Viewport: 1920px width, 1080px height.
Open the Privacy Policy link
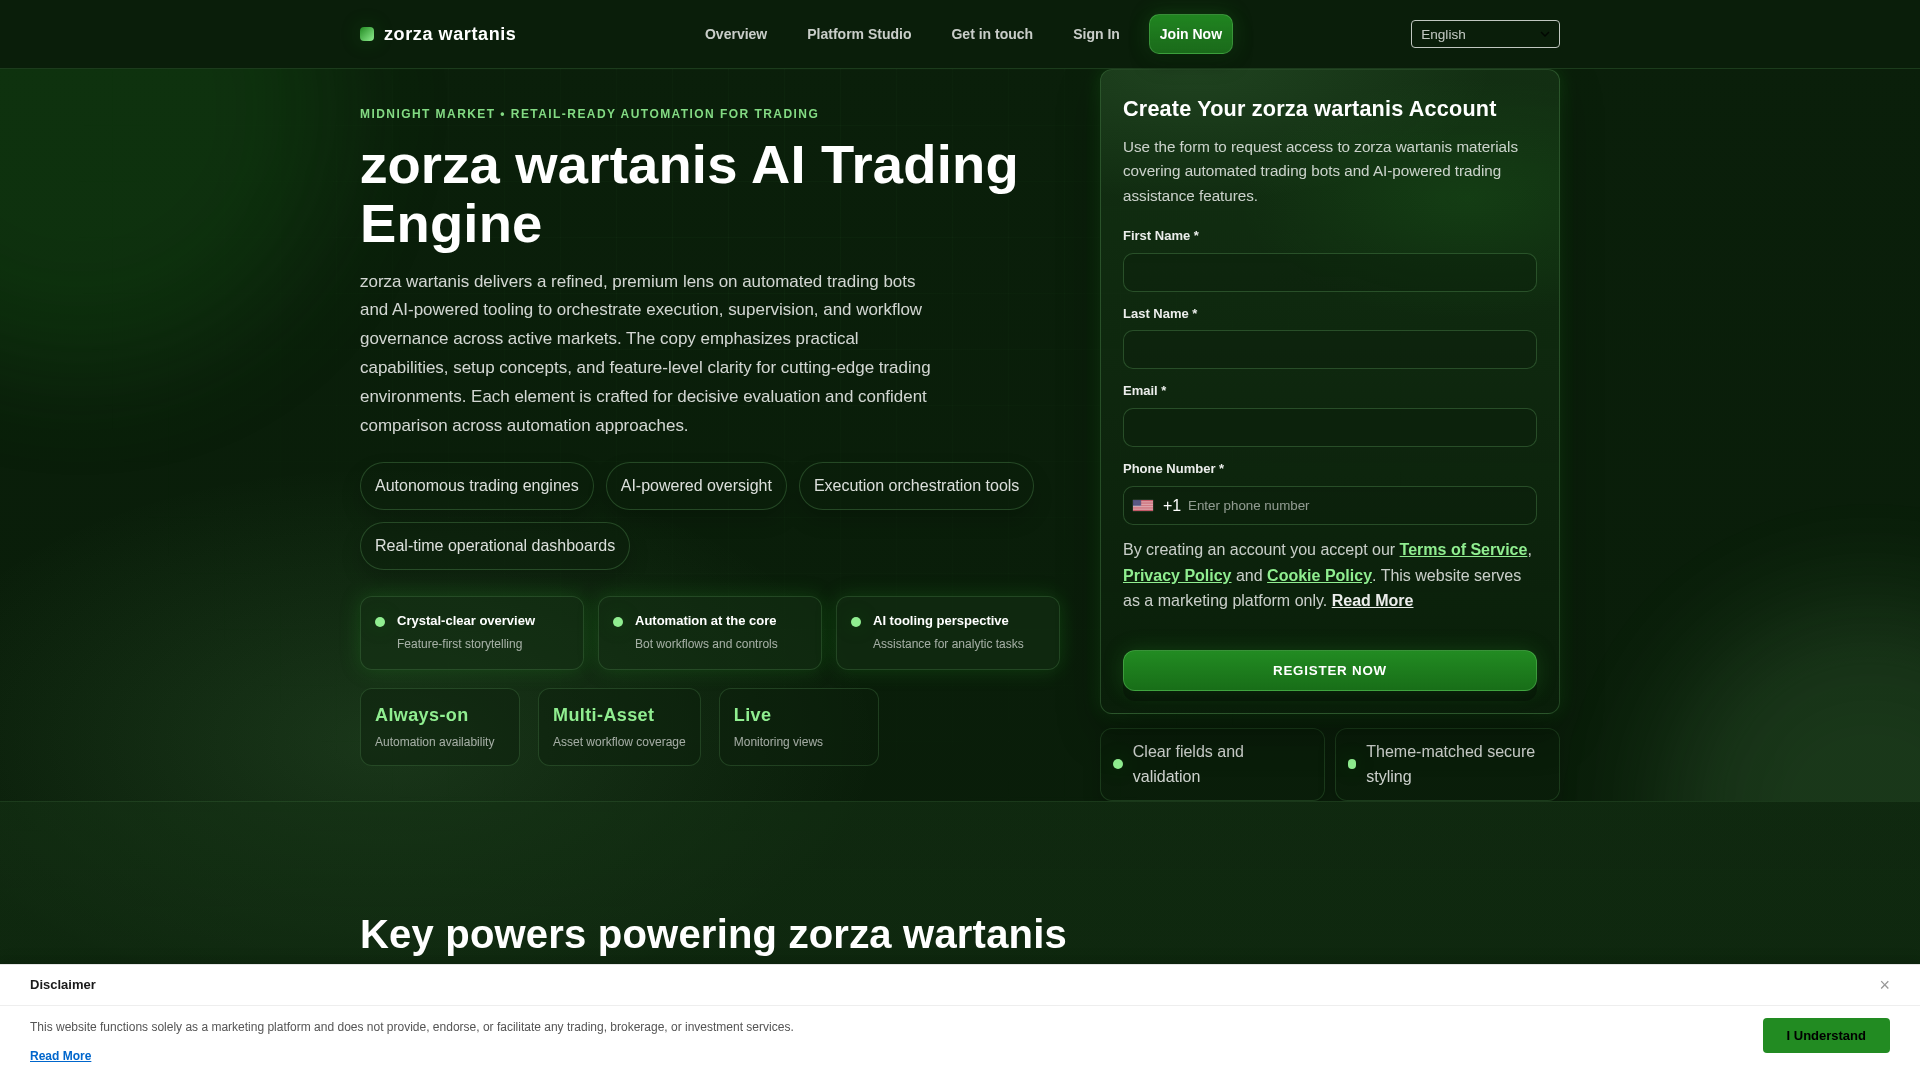(1177, 576)
